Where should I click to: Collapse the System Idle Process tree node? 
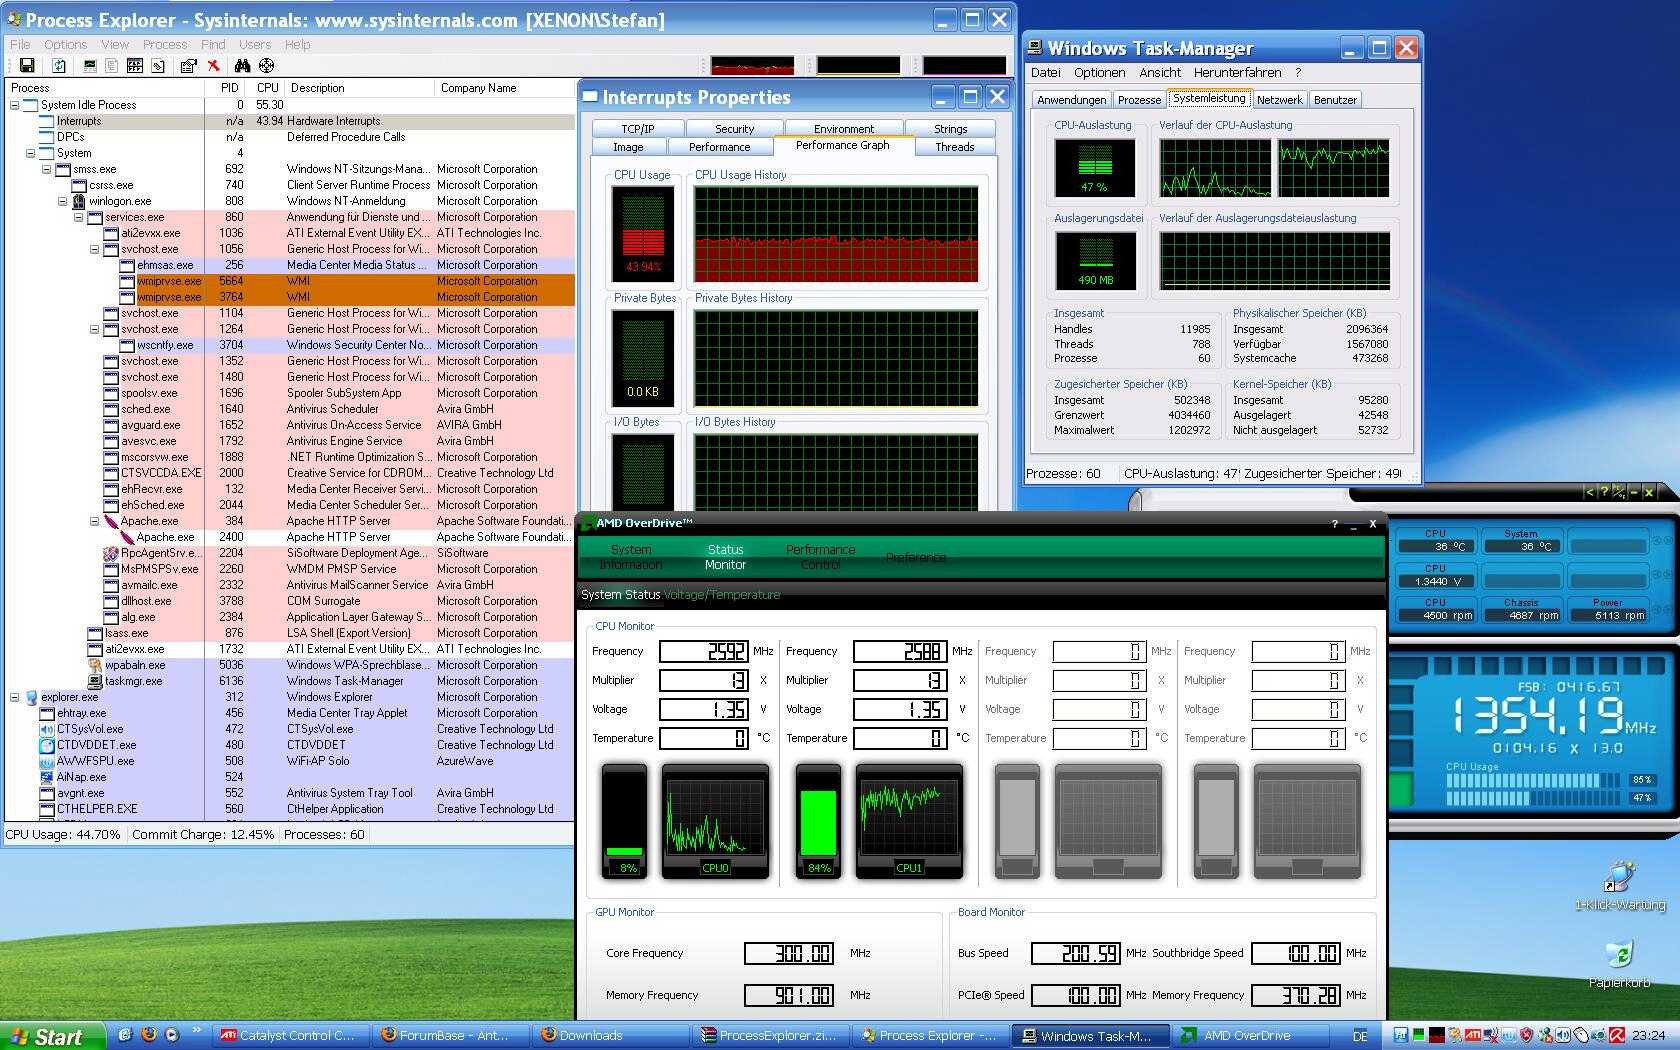(x=15, y=105)
